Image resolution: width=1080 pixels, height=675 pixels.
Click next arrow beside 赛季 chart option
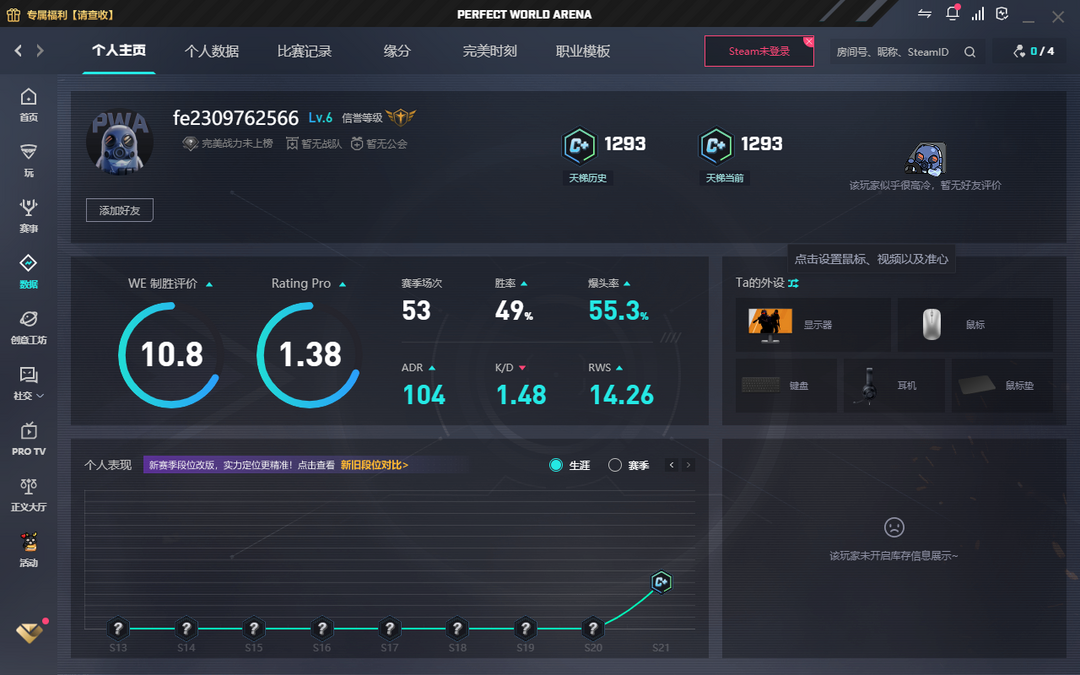click(688, 465)
